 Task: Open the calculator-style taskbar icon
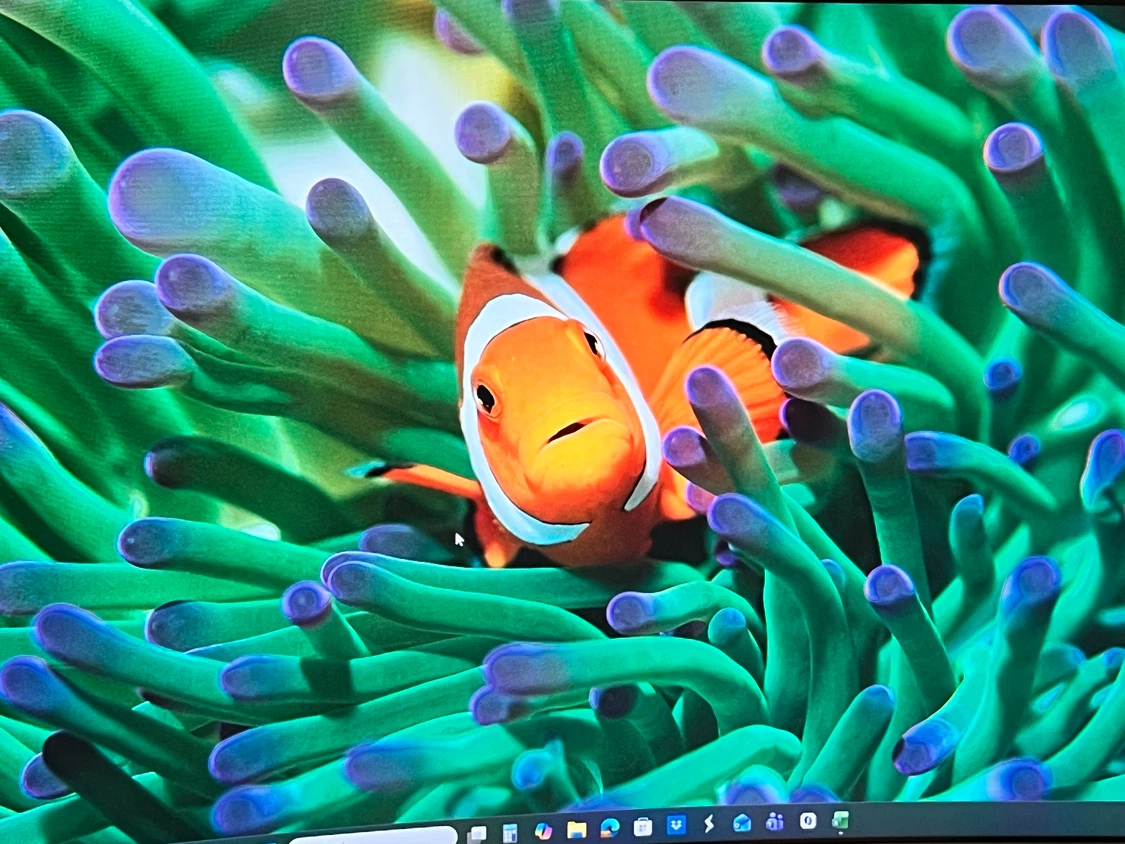(509, 833)
